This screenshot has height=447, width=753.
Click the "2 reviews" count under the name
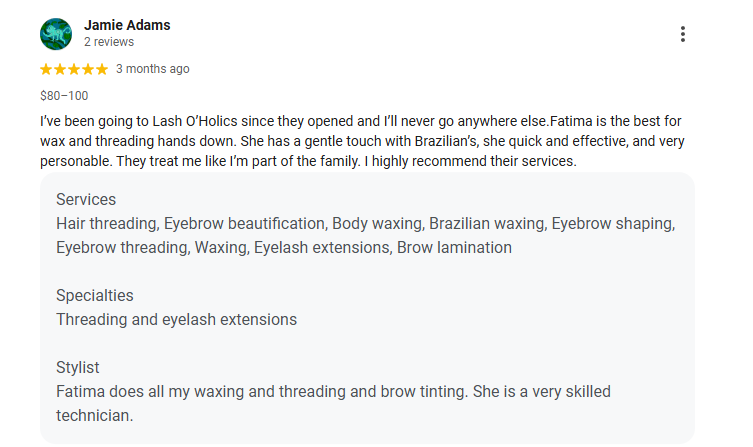coord(109,43)
